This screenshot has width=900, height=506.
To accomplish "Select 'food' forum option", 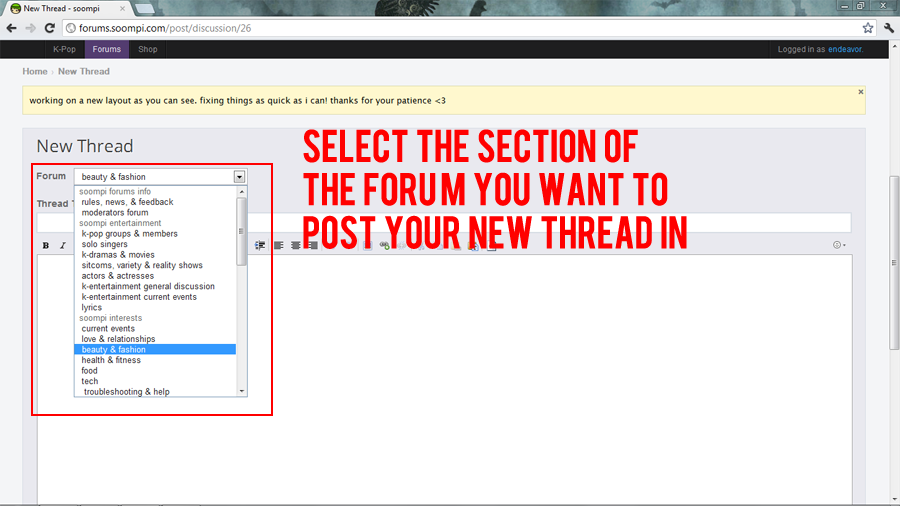I will (90, 371).
